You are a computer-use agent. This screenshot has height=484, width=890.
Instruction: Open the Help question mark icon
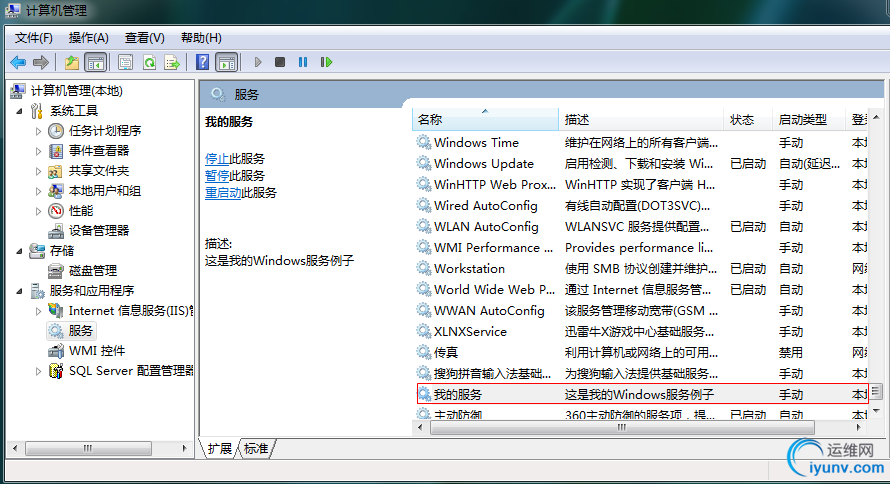tap(202, 62)
